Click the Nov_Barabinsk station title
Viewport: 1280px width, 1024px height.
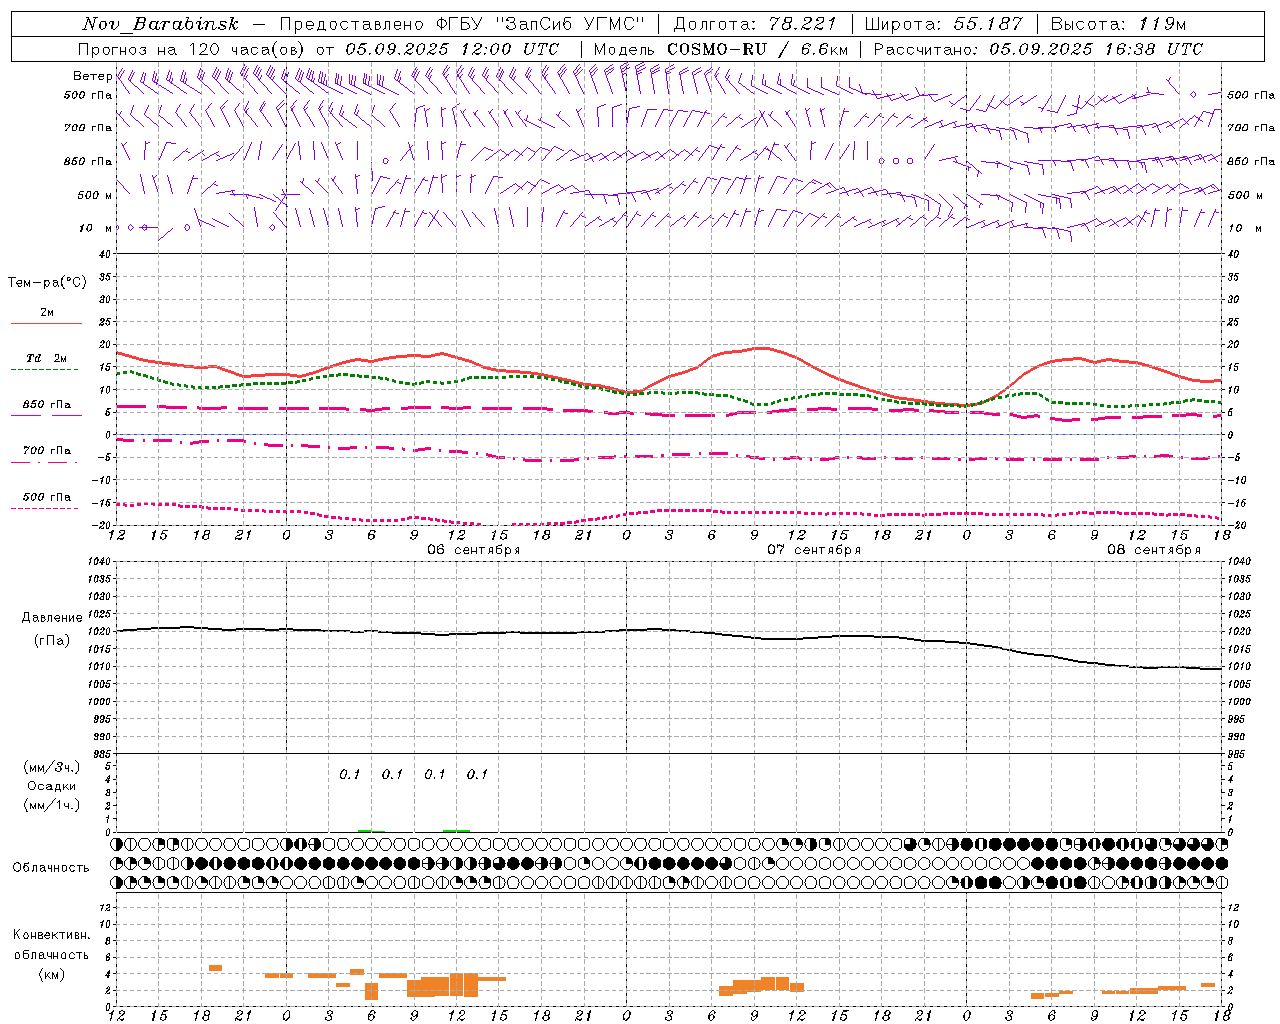pos(160,24)
